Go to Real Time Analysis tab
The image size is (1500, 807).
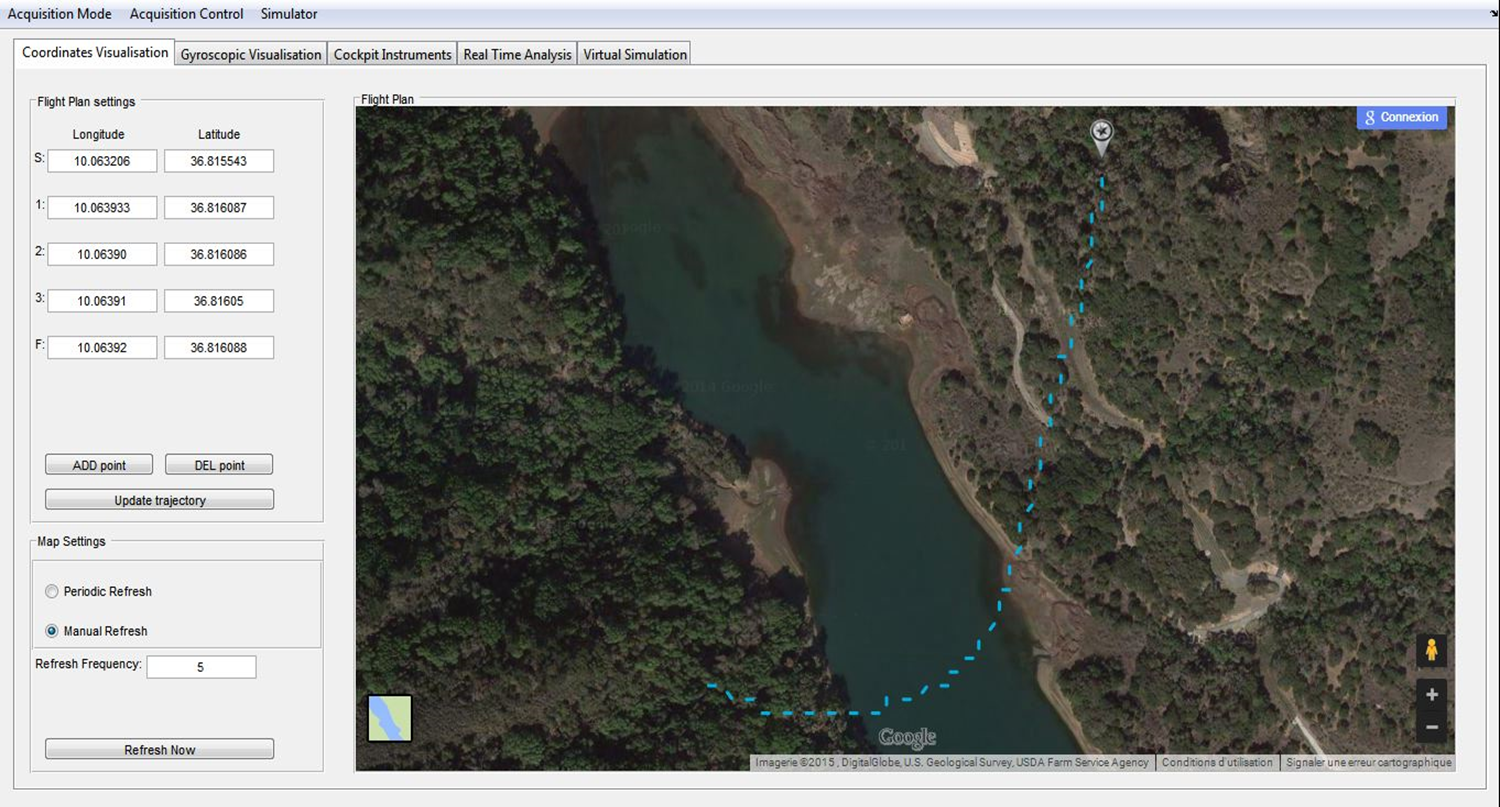[517, 55]
